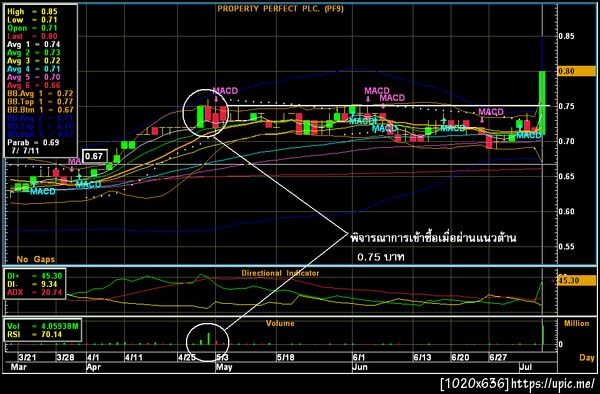Select the Open = 0.71 legend row

[x=32, y=28]
